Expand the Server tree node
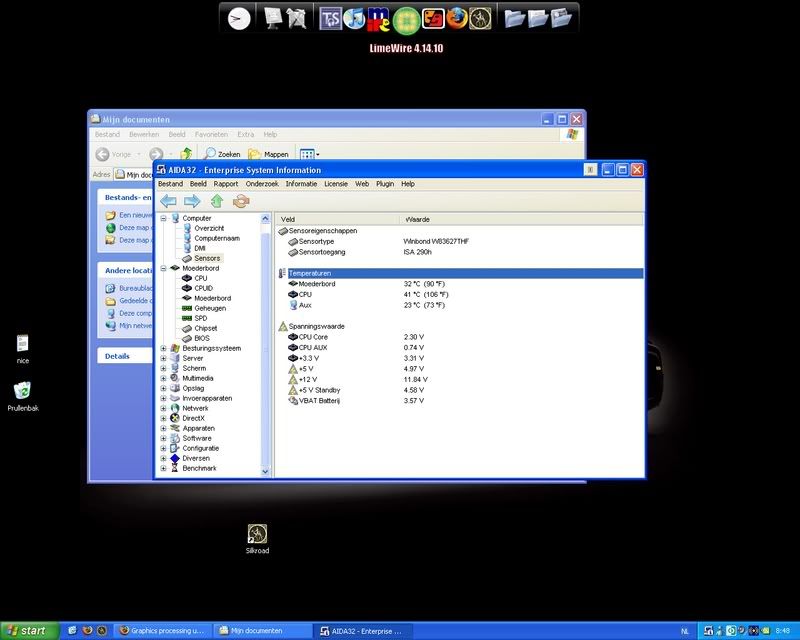800x640 pixels. click(x=164, y=358)
